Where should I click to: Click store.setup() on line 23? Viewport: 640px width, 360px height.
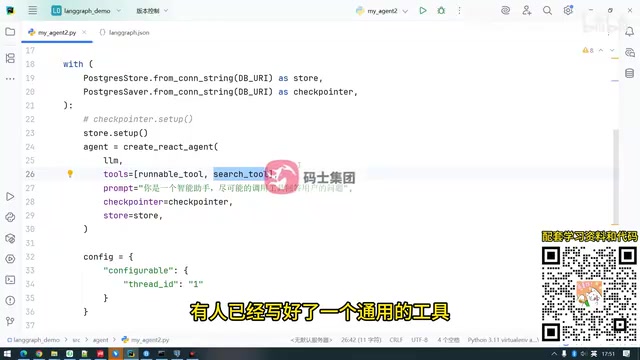tap(116, 133)
